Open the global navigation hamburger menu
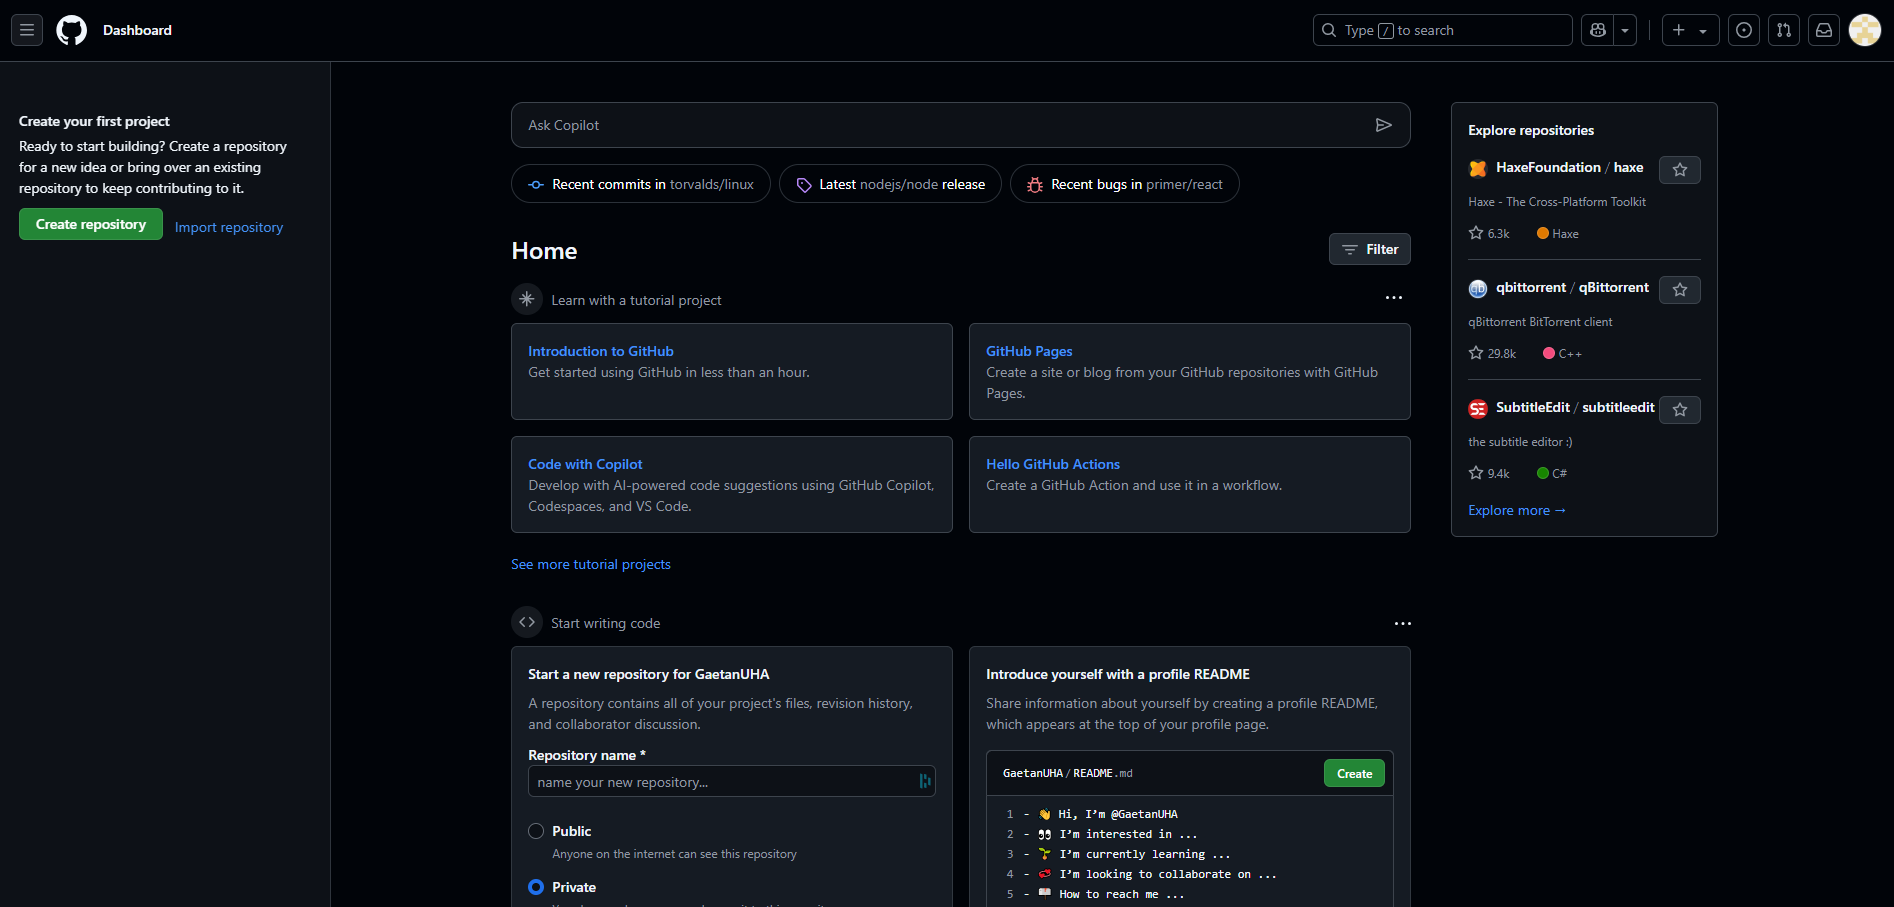The width and height of the screenshot is (1894, 907). pyautogui.click(x=26, y=29)
